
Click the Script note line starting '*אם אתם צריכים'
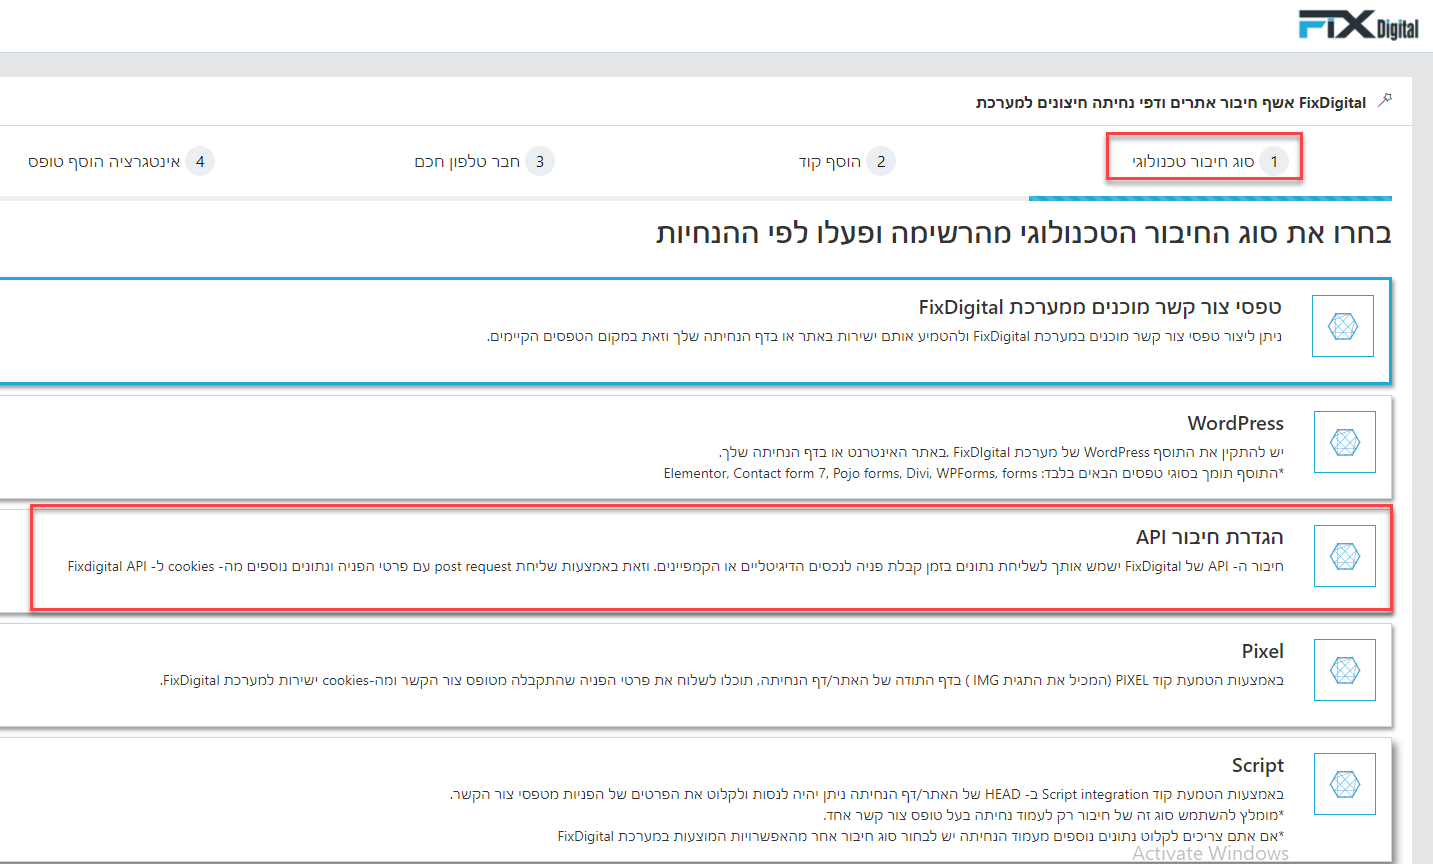(x=920, y=835)
